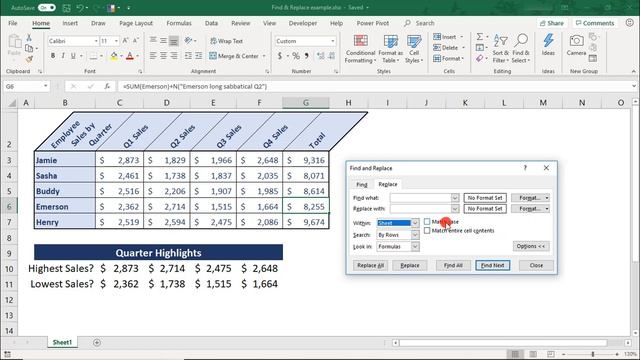The height and width of the screenshot is (360, 640).
Task: Click the Increase Font Size icon
Action: tap(125, 40)
